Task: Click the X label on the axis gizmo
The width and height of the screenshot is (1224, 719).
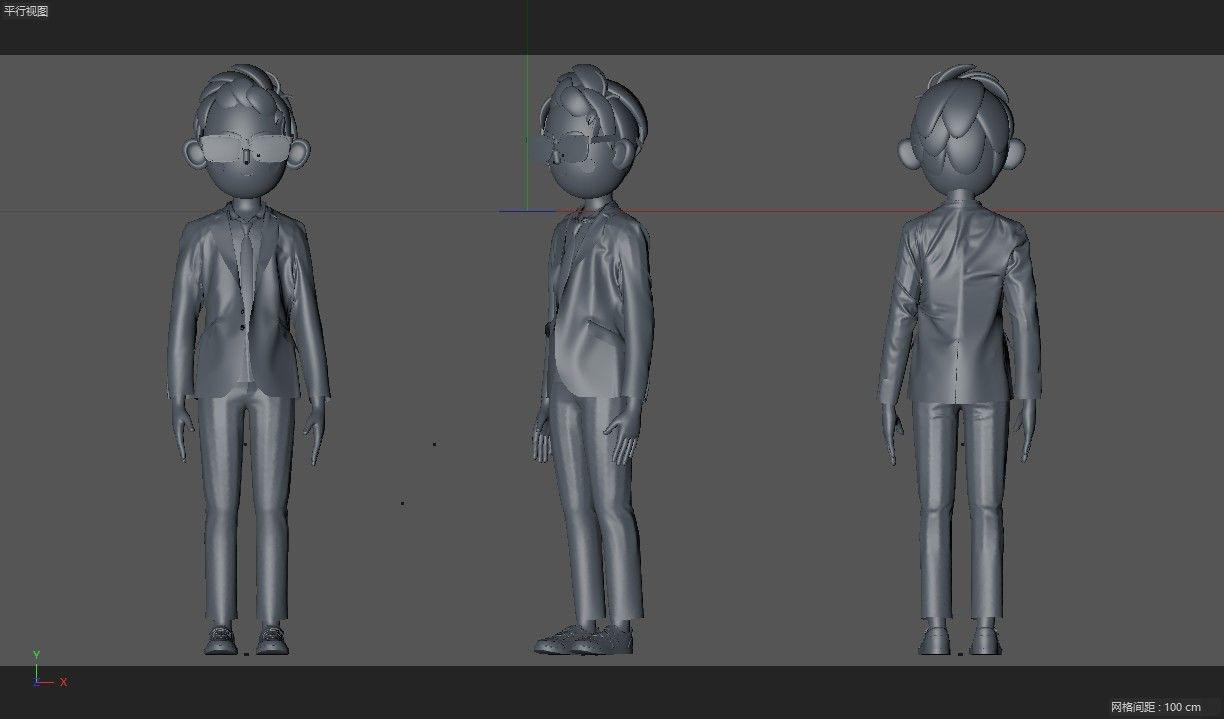Action: pos(63,682)
